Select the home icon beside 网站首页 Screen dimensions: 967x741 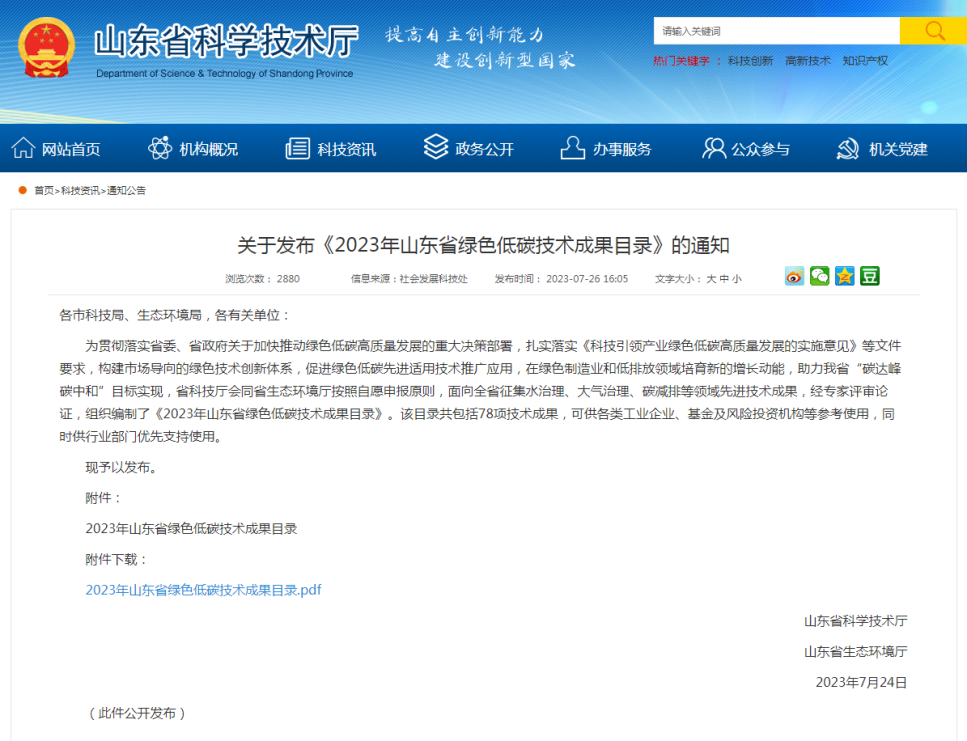[x=23, y=146]
